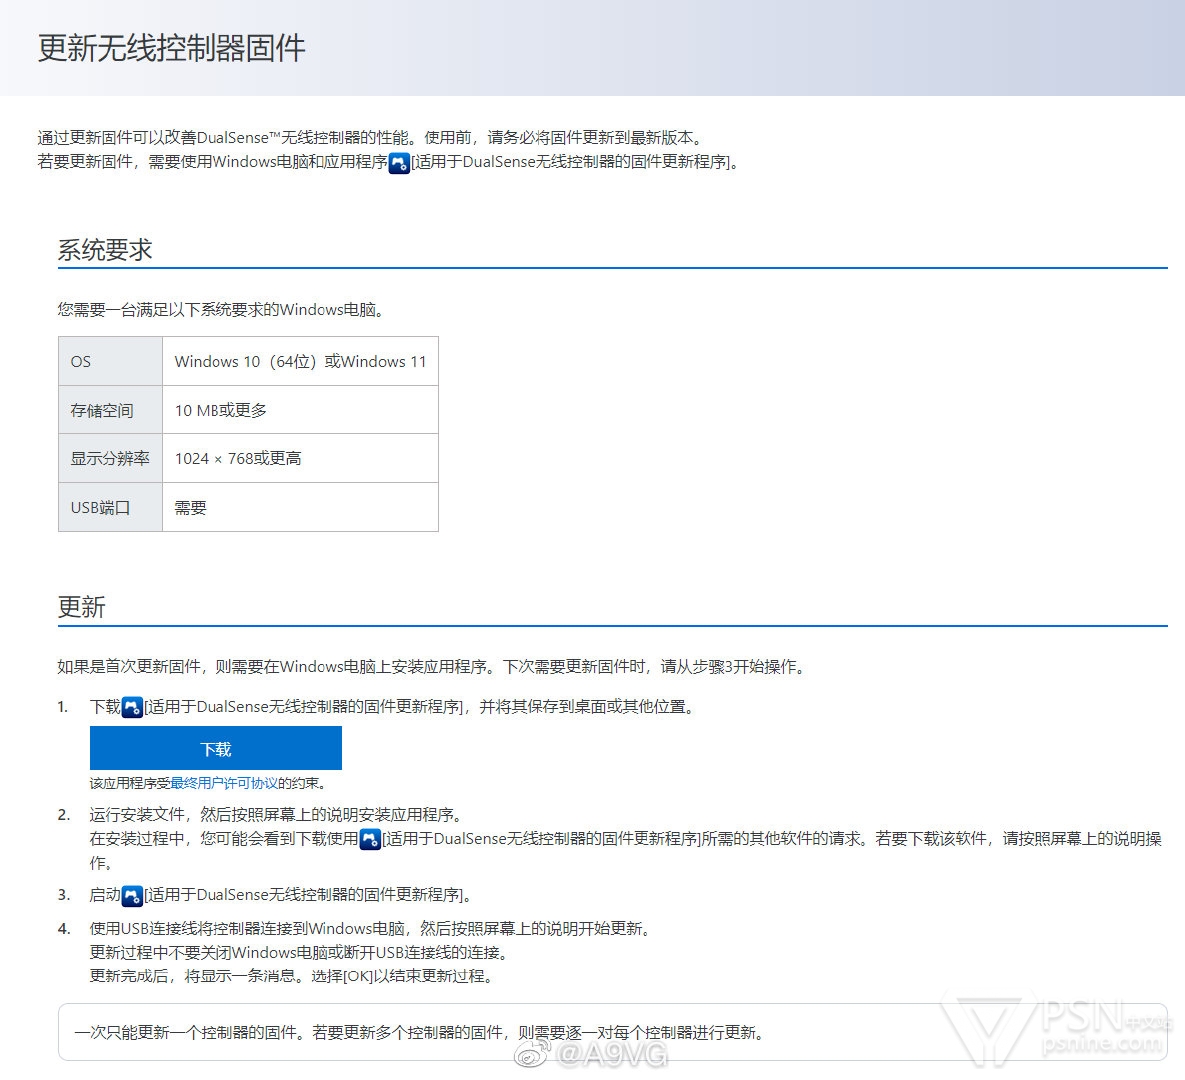Click the 更新 section heading
The width and height of the screenshot is (1185, 1080).
click(81, 607)
